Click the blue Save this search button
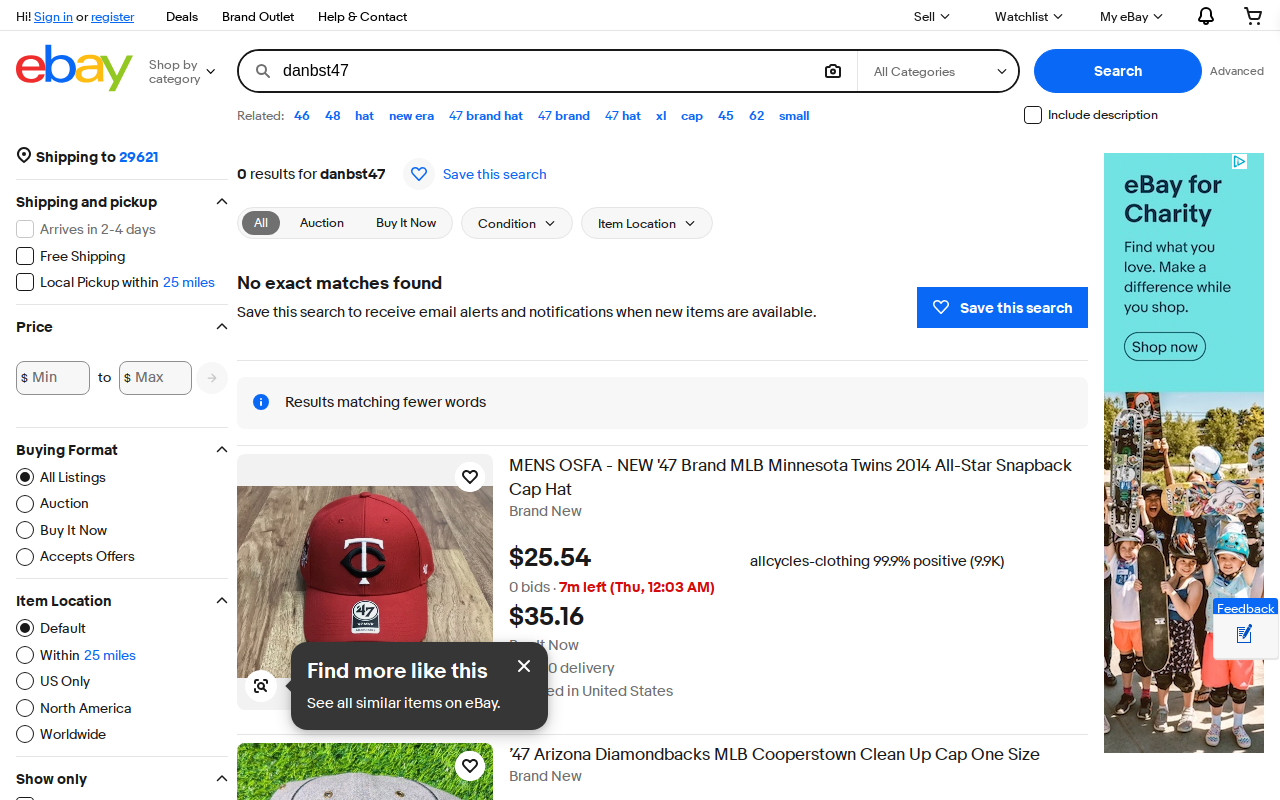The height and width of the screenshot is (800, 1280). (1002, 308)
